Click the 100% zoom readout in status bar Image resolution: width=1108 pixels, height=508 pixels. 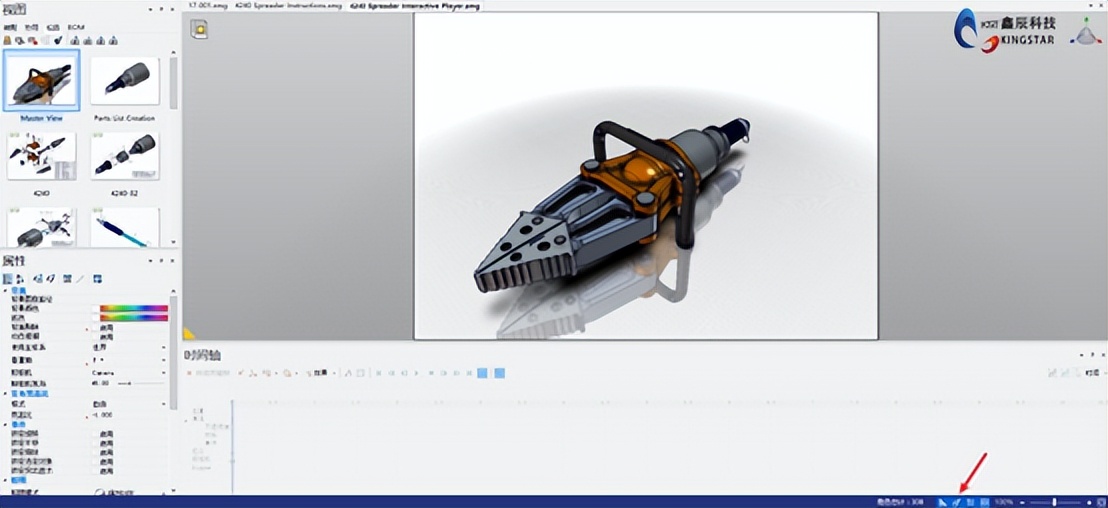pyautogui.click(x=1004, y=502)
